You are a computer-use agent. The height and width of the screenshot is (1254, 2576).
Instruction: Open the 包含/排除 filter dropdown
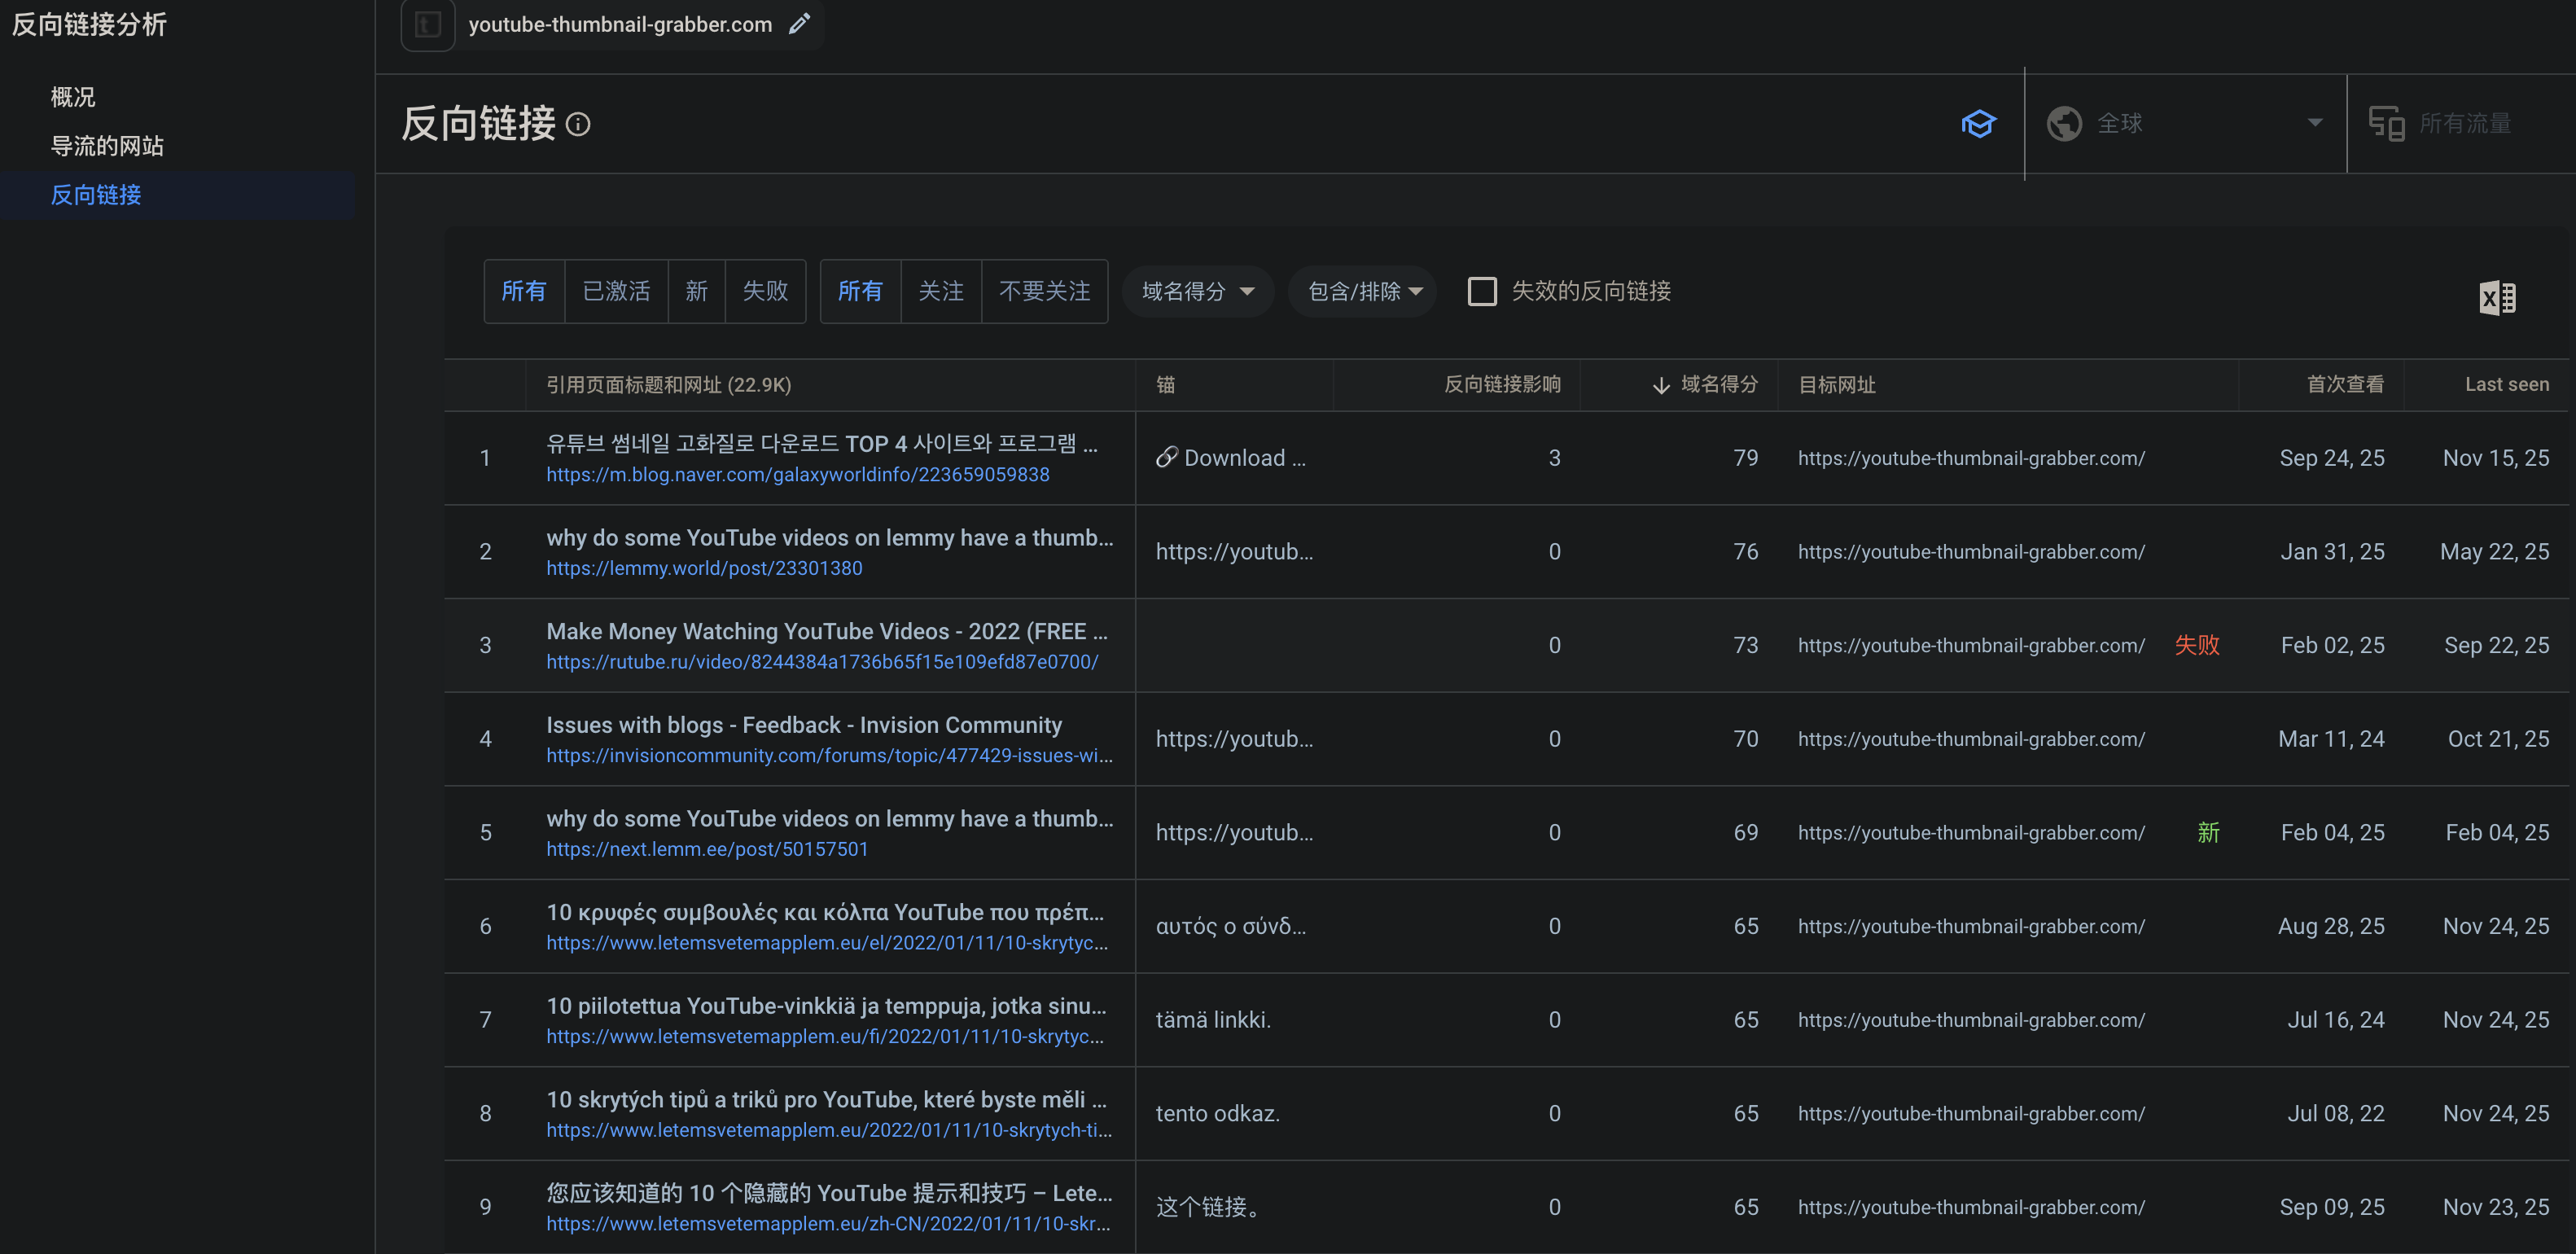[1363, 291]
